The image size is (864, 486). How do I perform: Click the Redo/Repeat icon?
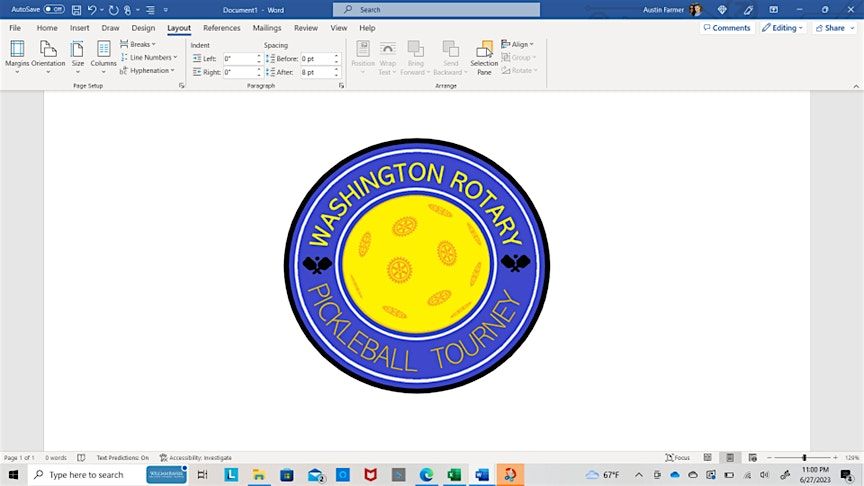[114, 10]
